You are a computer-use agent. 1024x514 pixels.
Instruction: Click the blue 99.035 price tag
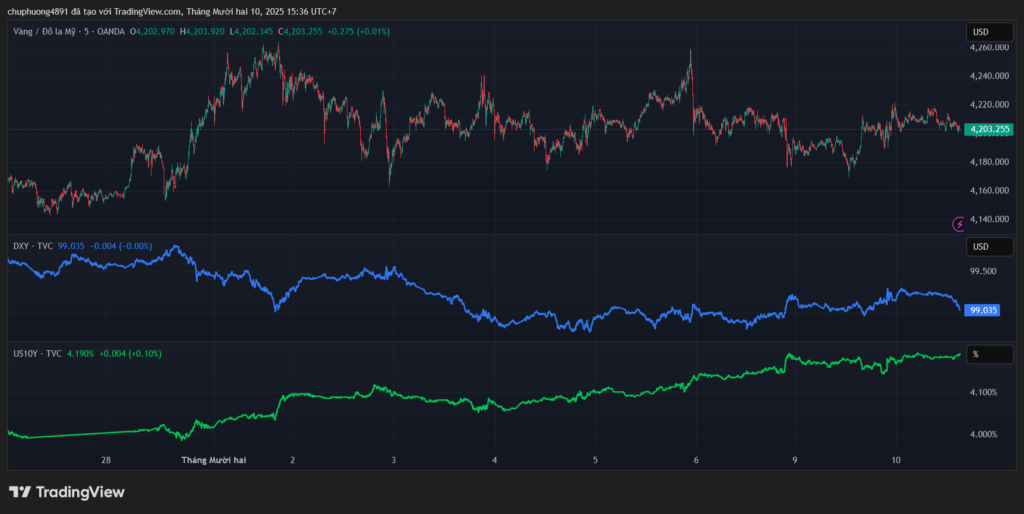984,310
